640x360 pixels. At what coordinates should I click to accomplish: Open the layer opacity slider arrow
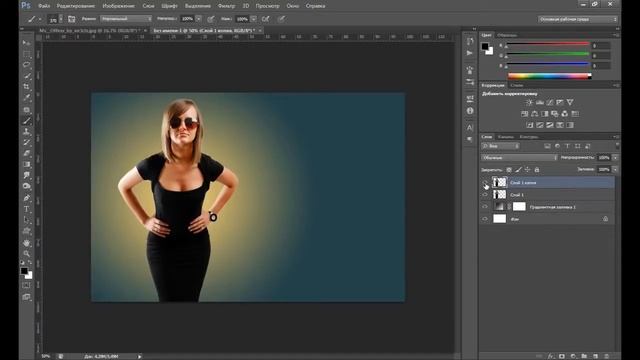[x=616, y=158]
